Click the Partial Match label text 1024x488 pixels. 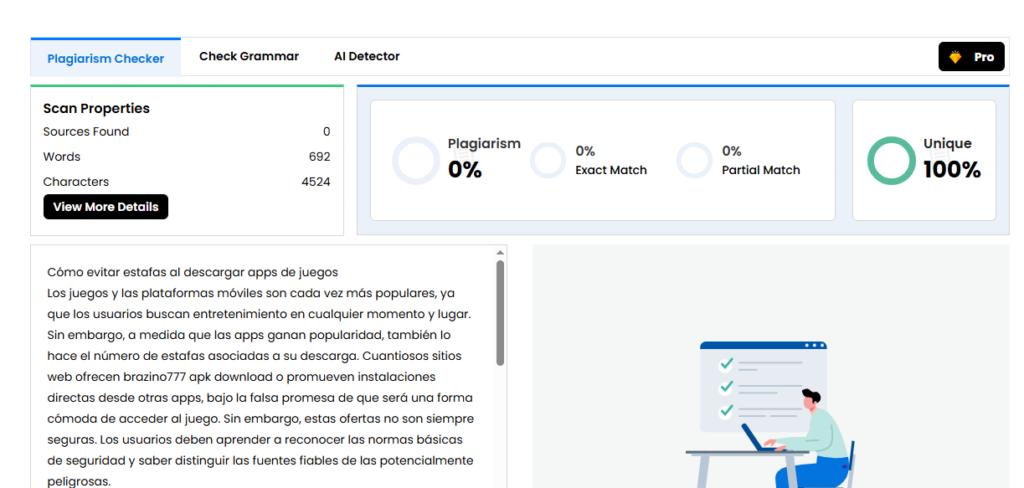pos(760,170)
